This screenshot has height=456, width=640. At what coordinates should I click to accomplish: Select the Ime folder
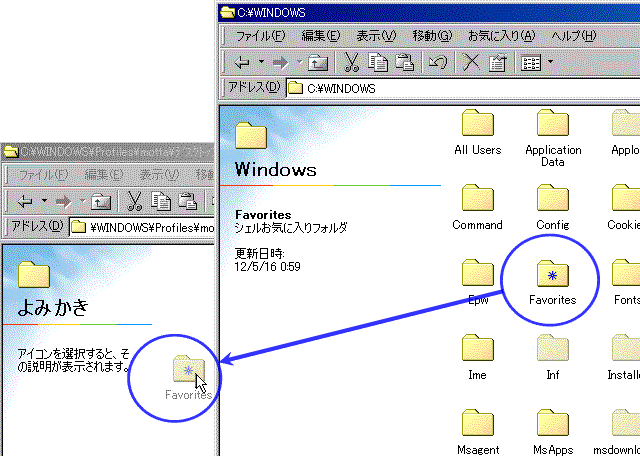(478, 358)
